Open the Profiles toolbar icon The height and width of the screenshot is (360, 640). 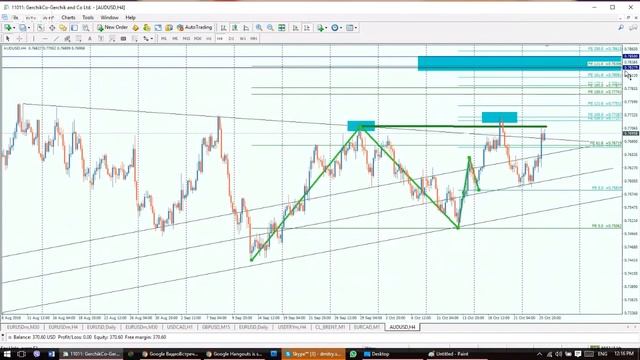click(x=22, y=28)
